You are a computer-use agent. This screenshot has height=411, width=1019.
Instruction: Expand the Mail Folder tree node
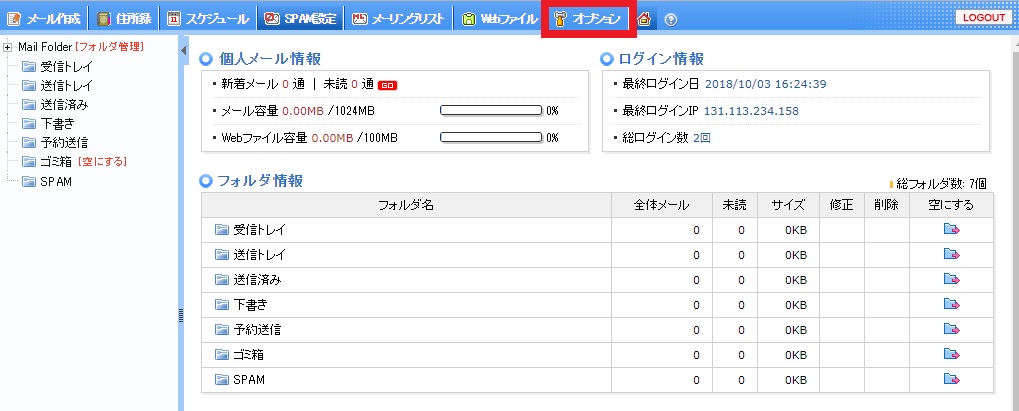[8, 47]
